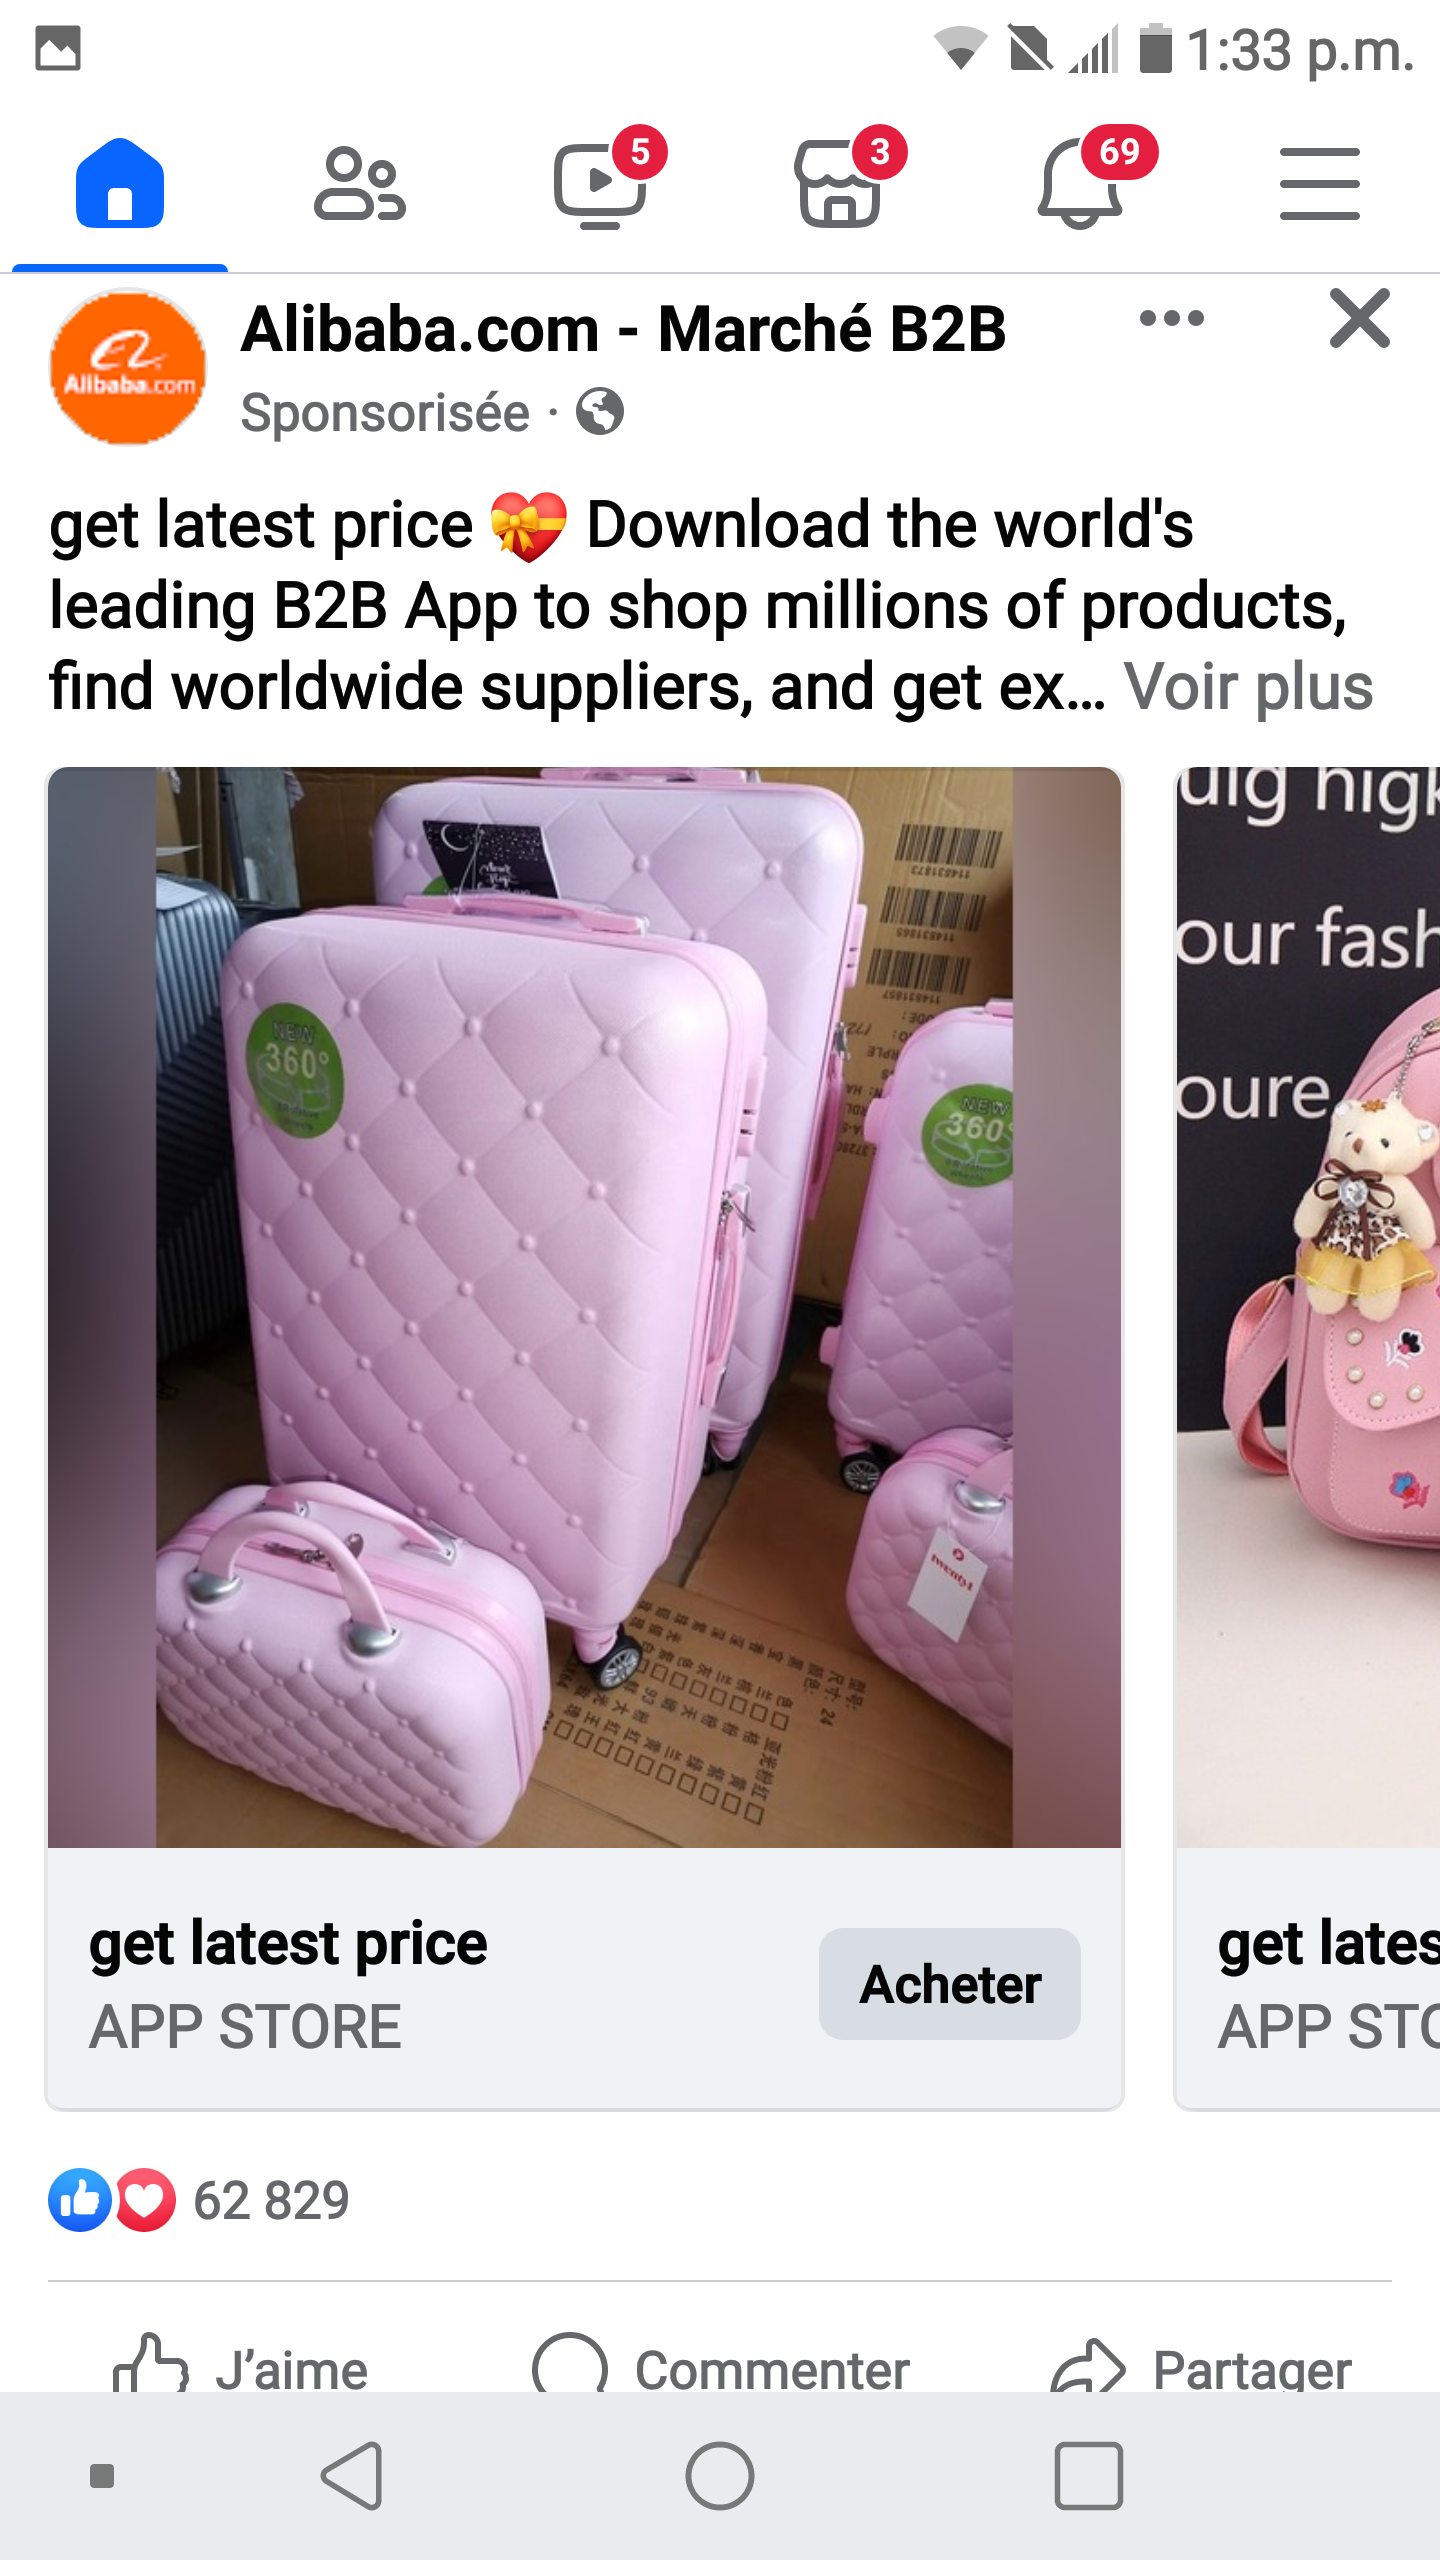Tap Commenter to add comment
The width and height of the screenshot is (1440, 2560).
pos(720,2368)
